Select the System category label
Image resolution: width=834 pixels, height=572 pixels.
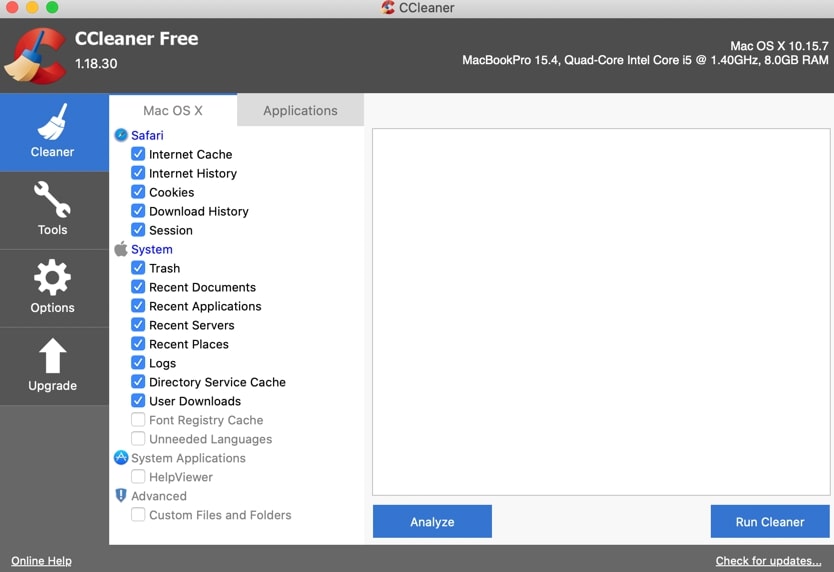tap(152, 249)
